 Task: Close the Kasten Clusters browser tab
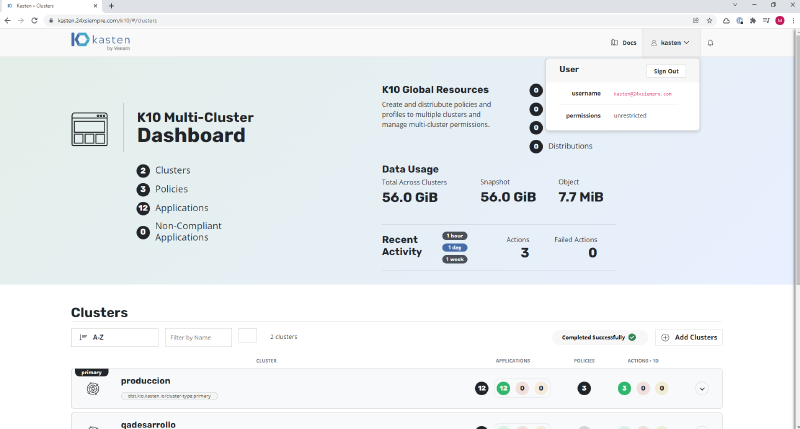click(x=95, y=6)
